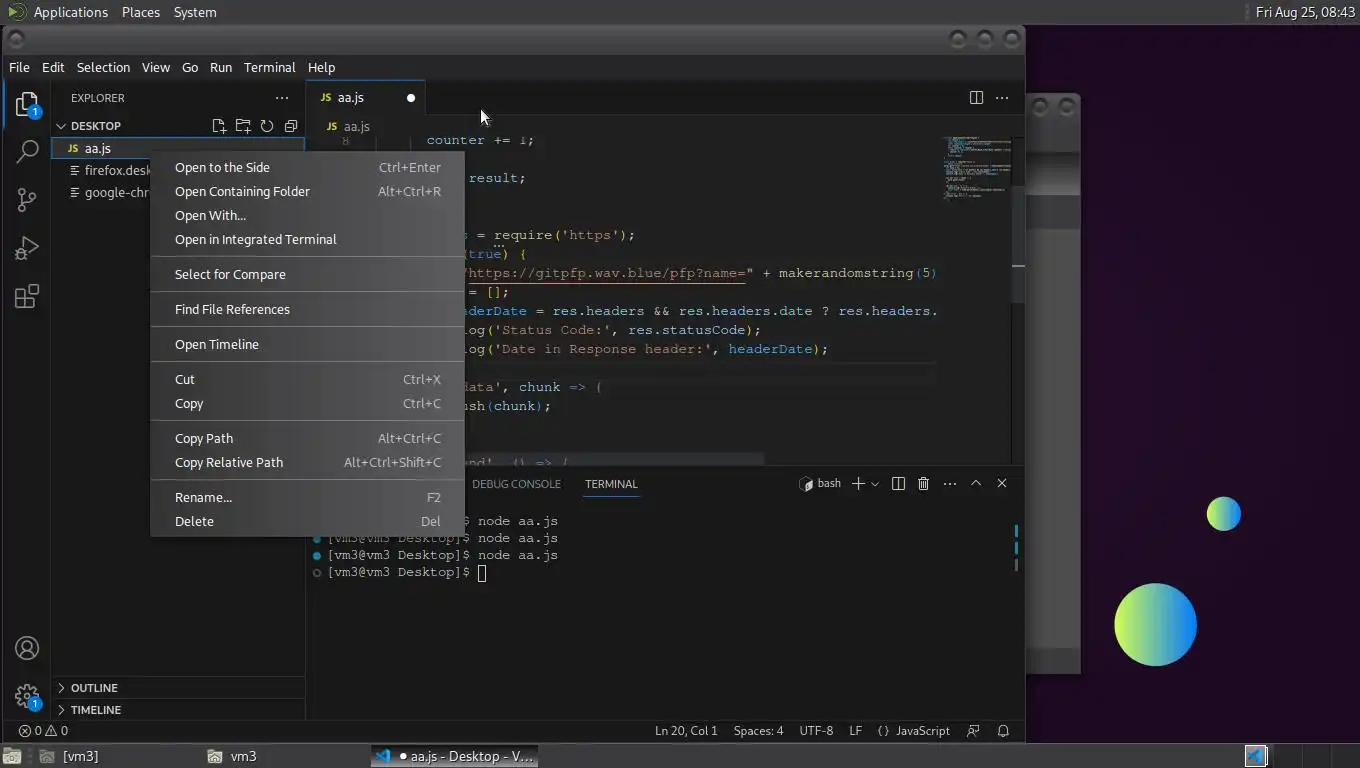Click the New Folder icon in Explorer

click(243, 126)
